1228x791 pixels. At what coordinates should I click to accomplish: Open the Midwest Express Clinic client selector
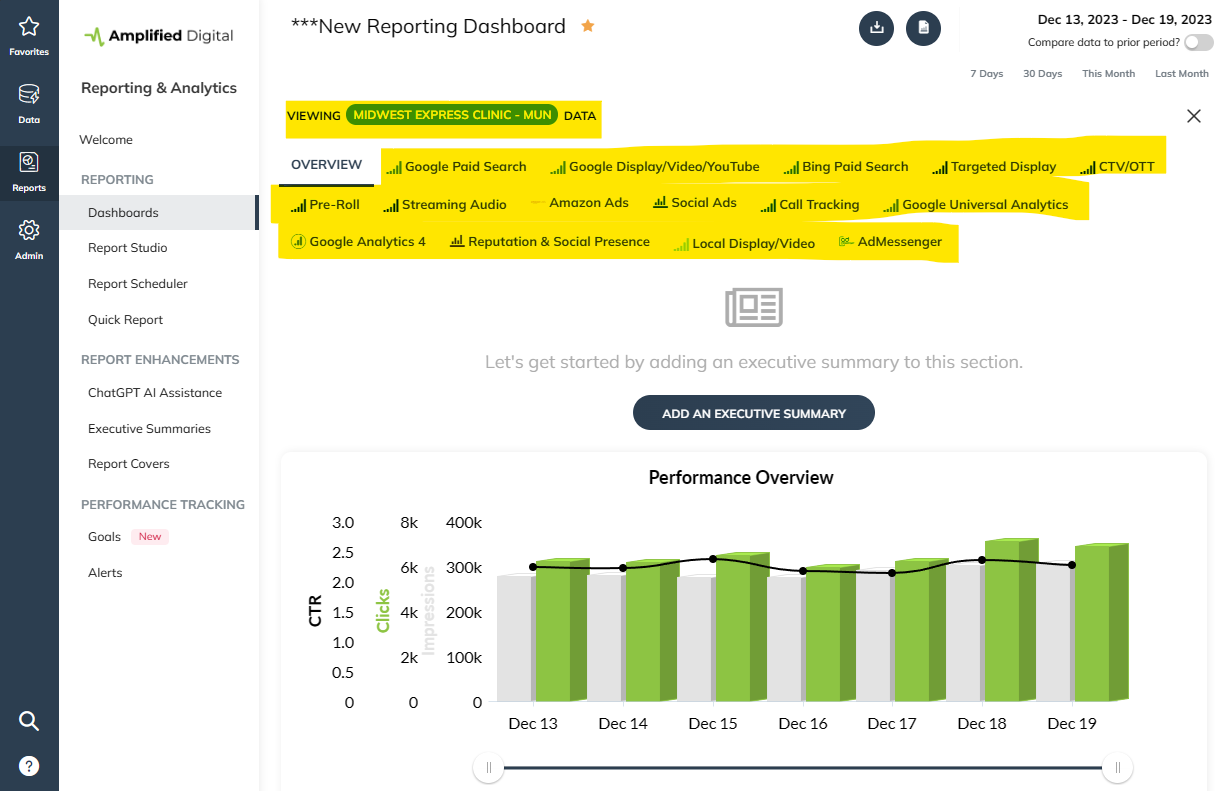[451, 115]
